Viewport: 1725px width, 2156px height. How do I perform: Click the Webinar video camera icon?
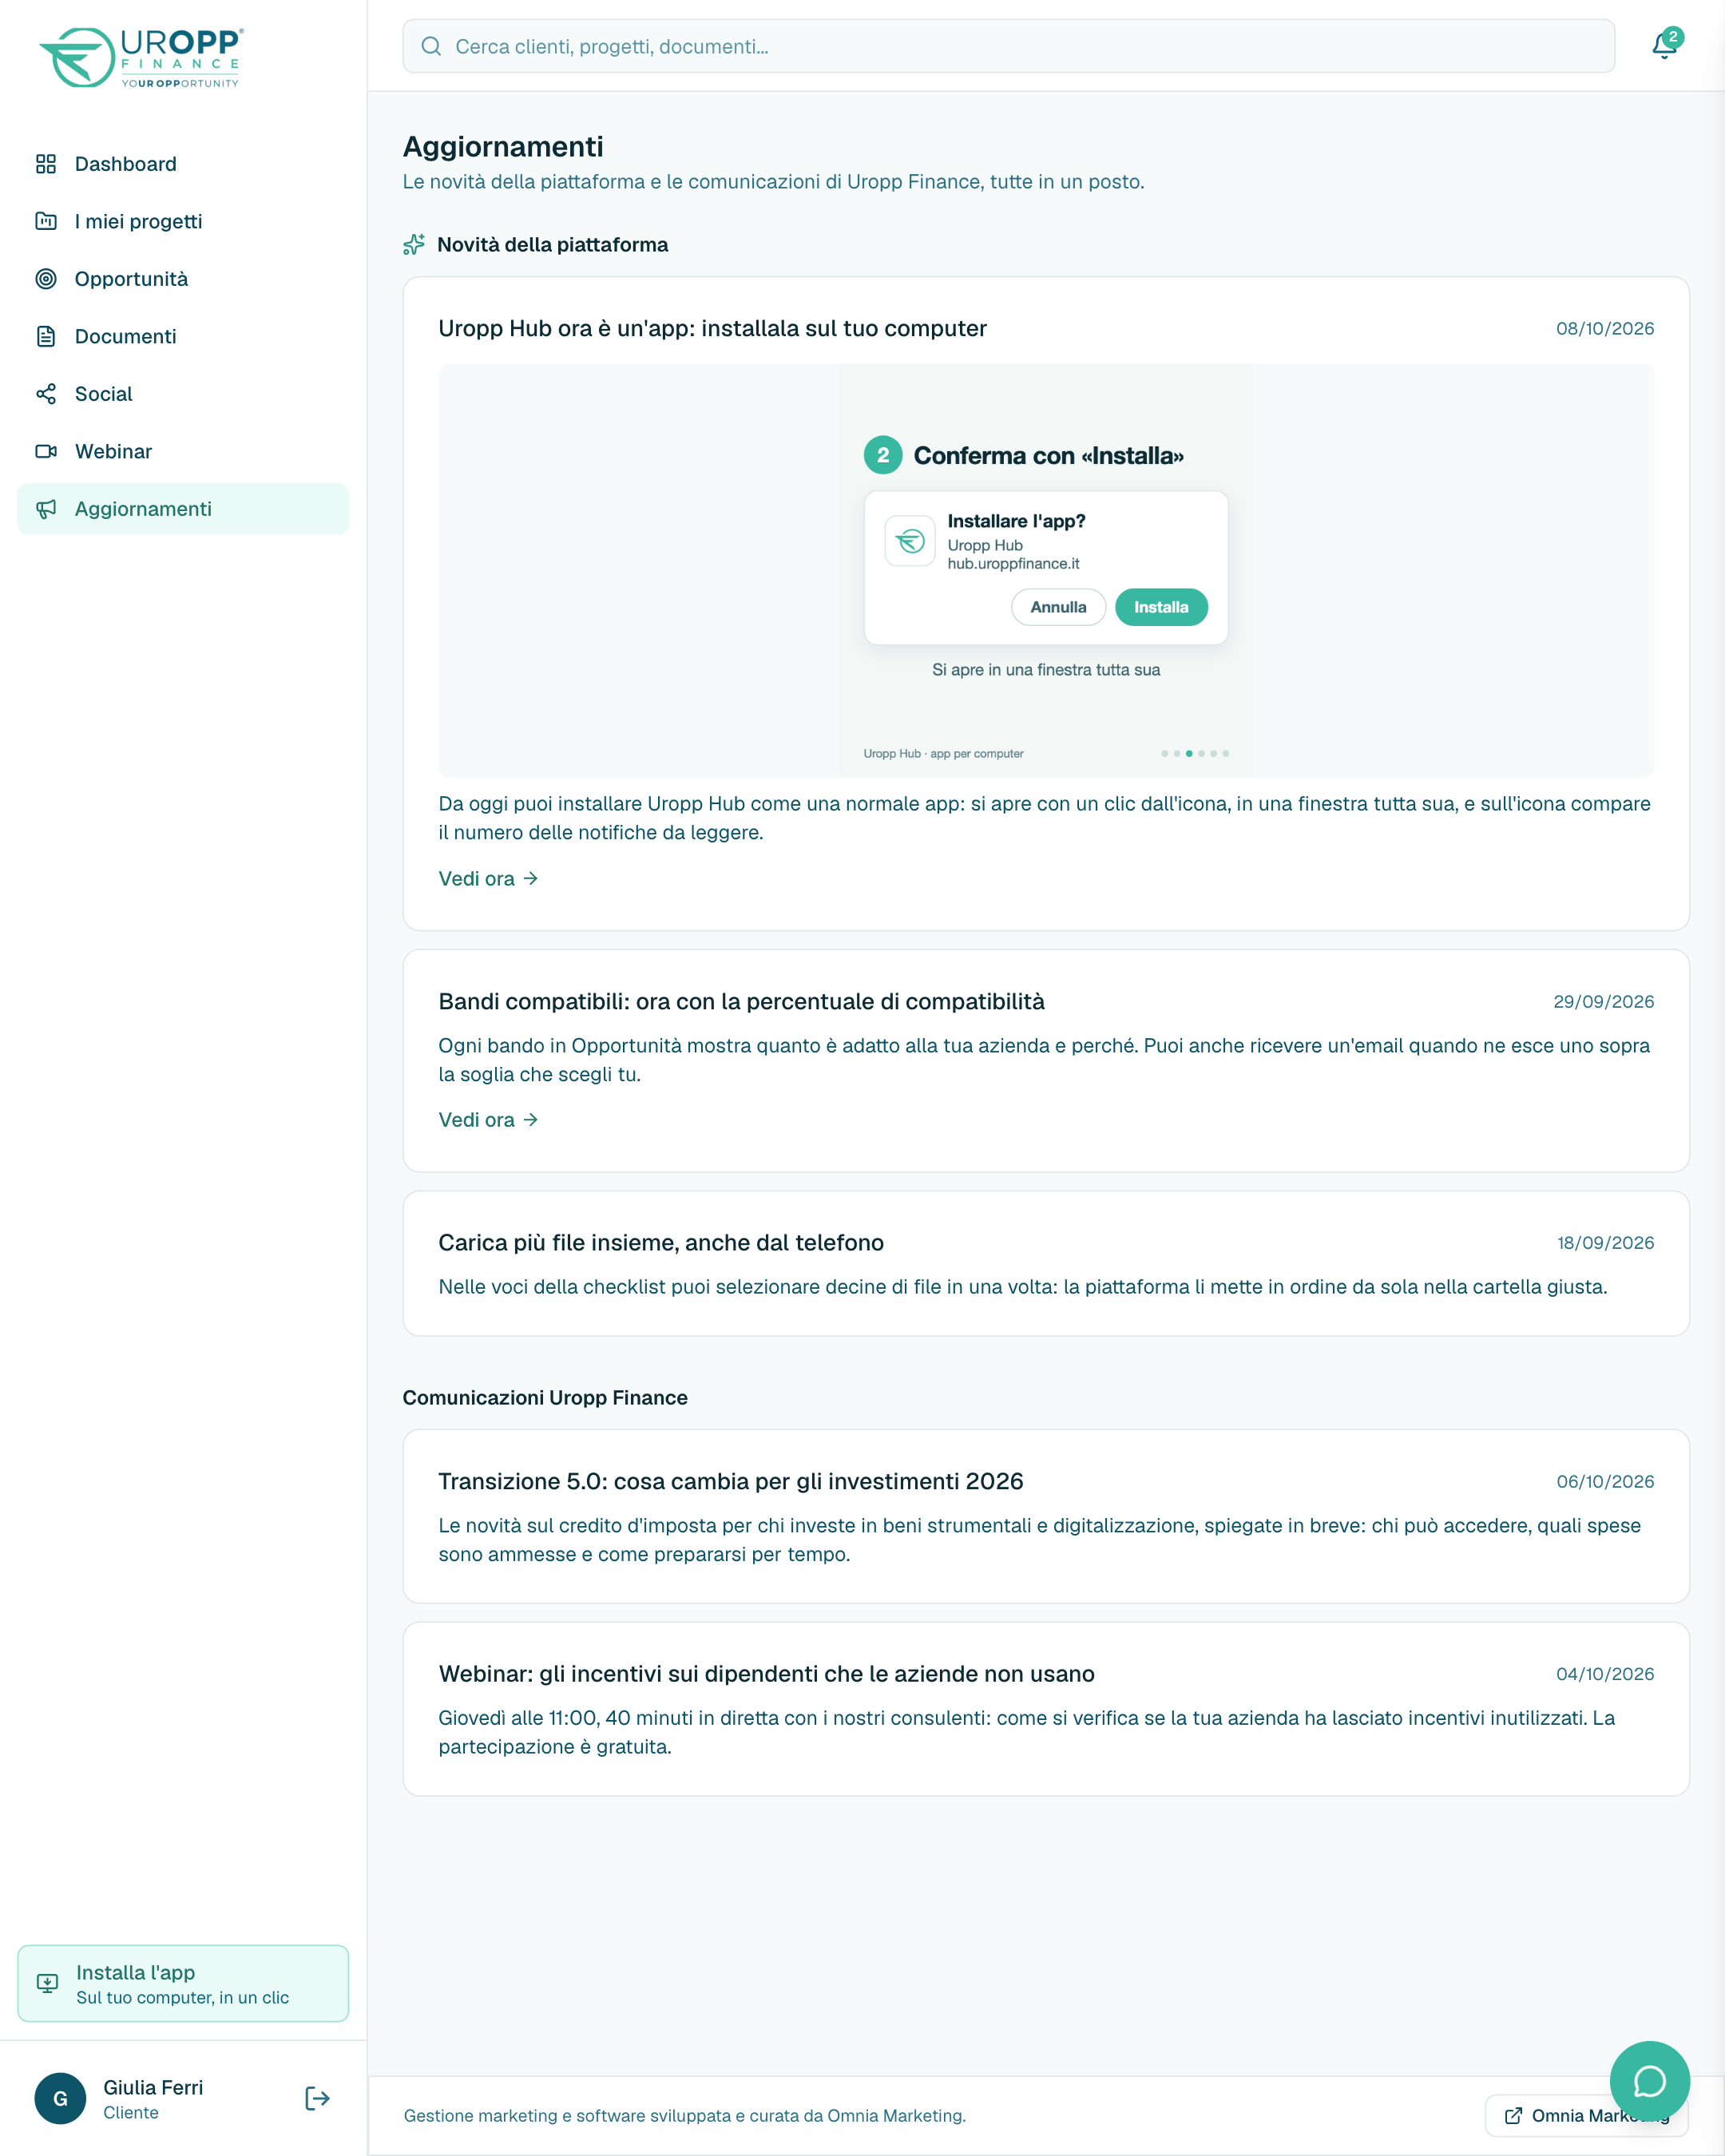click(46, 451)
